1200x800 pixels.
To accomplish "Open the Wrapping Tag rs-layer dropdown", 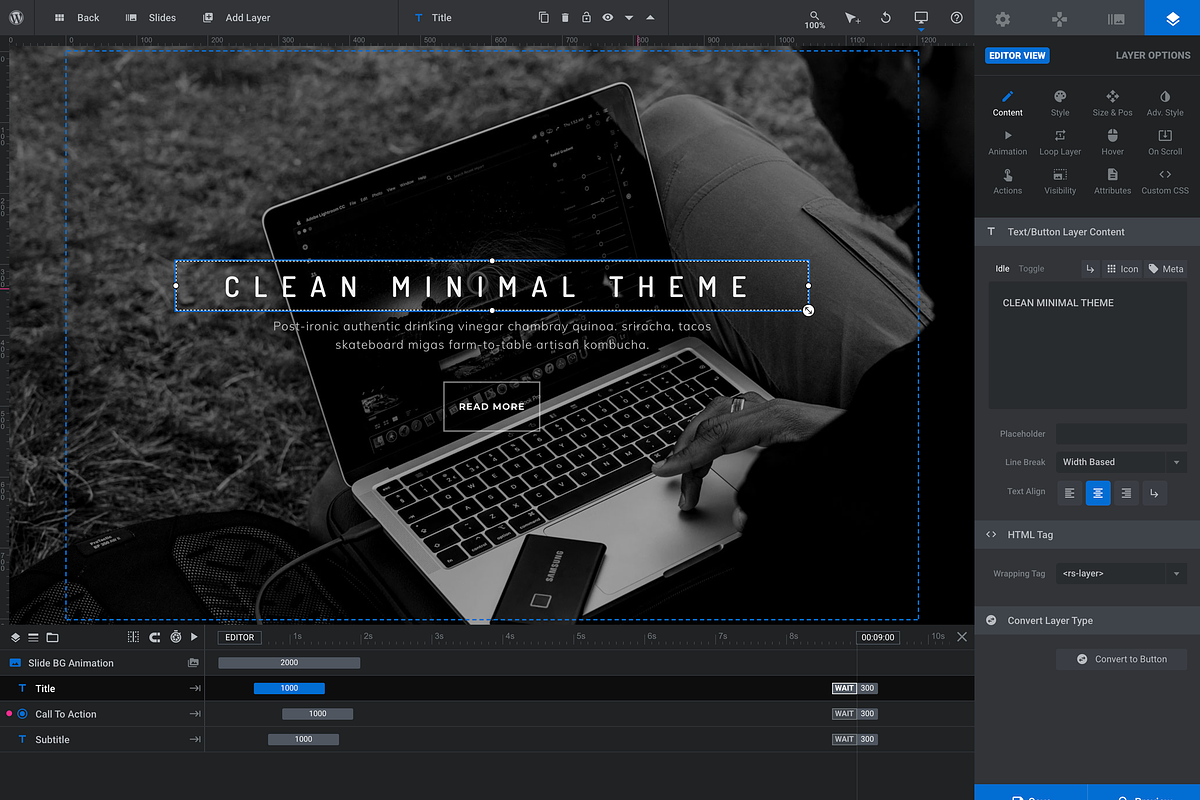I will click(1121, 574).
